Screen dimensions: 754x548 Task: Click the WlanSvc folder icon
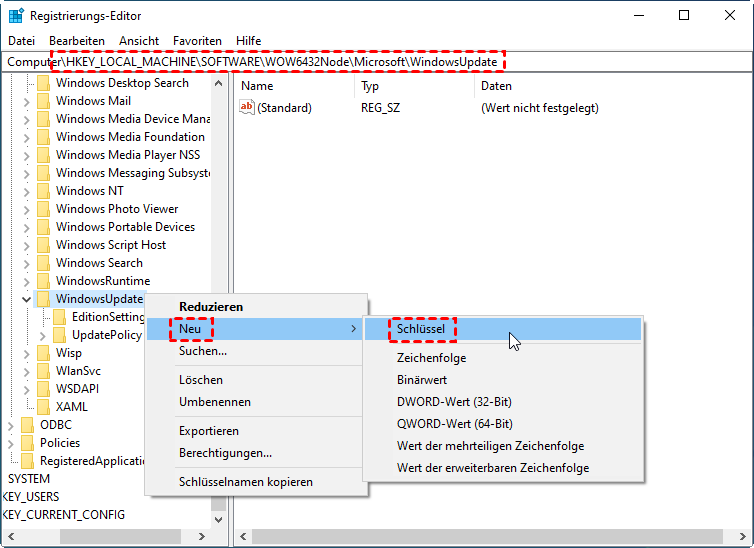[x=44, y=371]
